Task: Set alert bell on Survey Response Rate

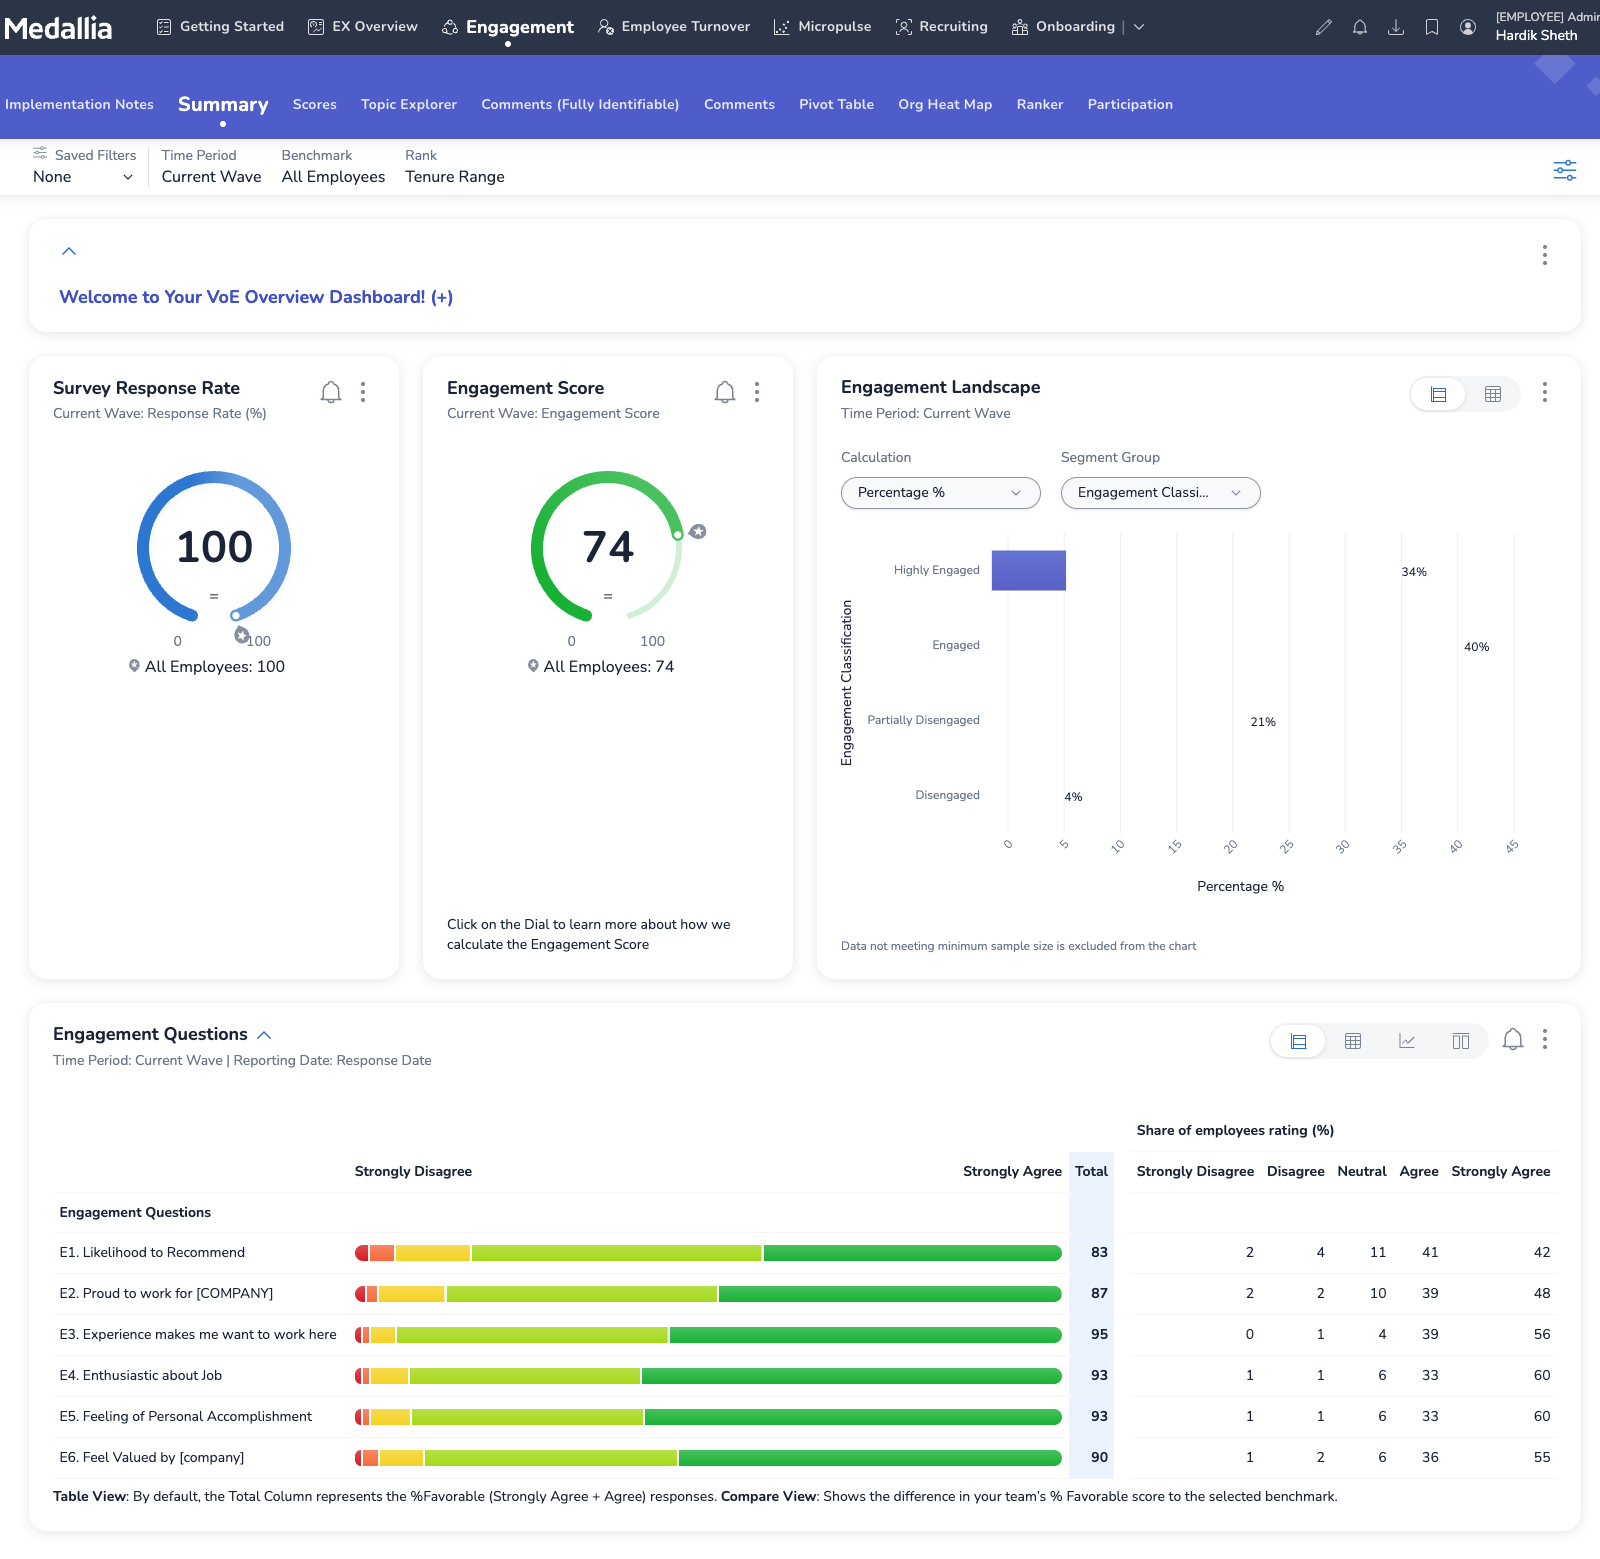Action: tap(331, 392)
